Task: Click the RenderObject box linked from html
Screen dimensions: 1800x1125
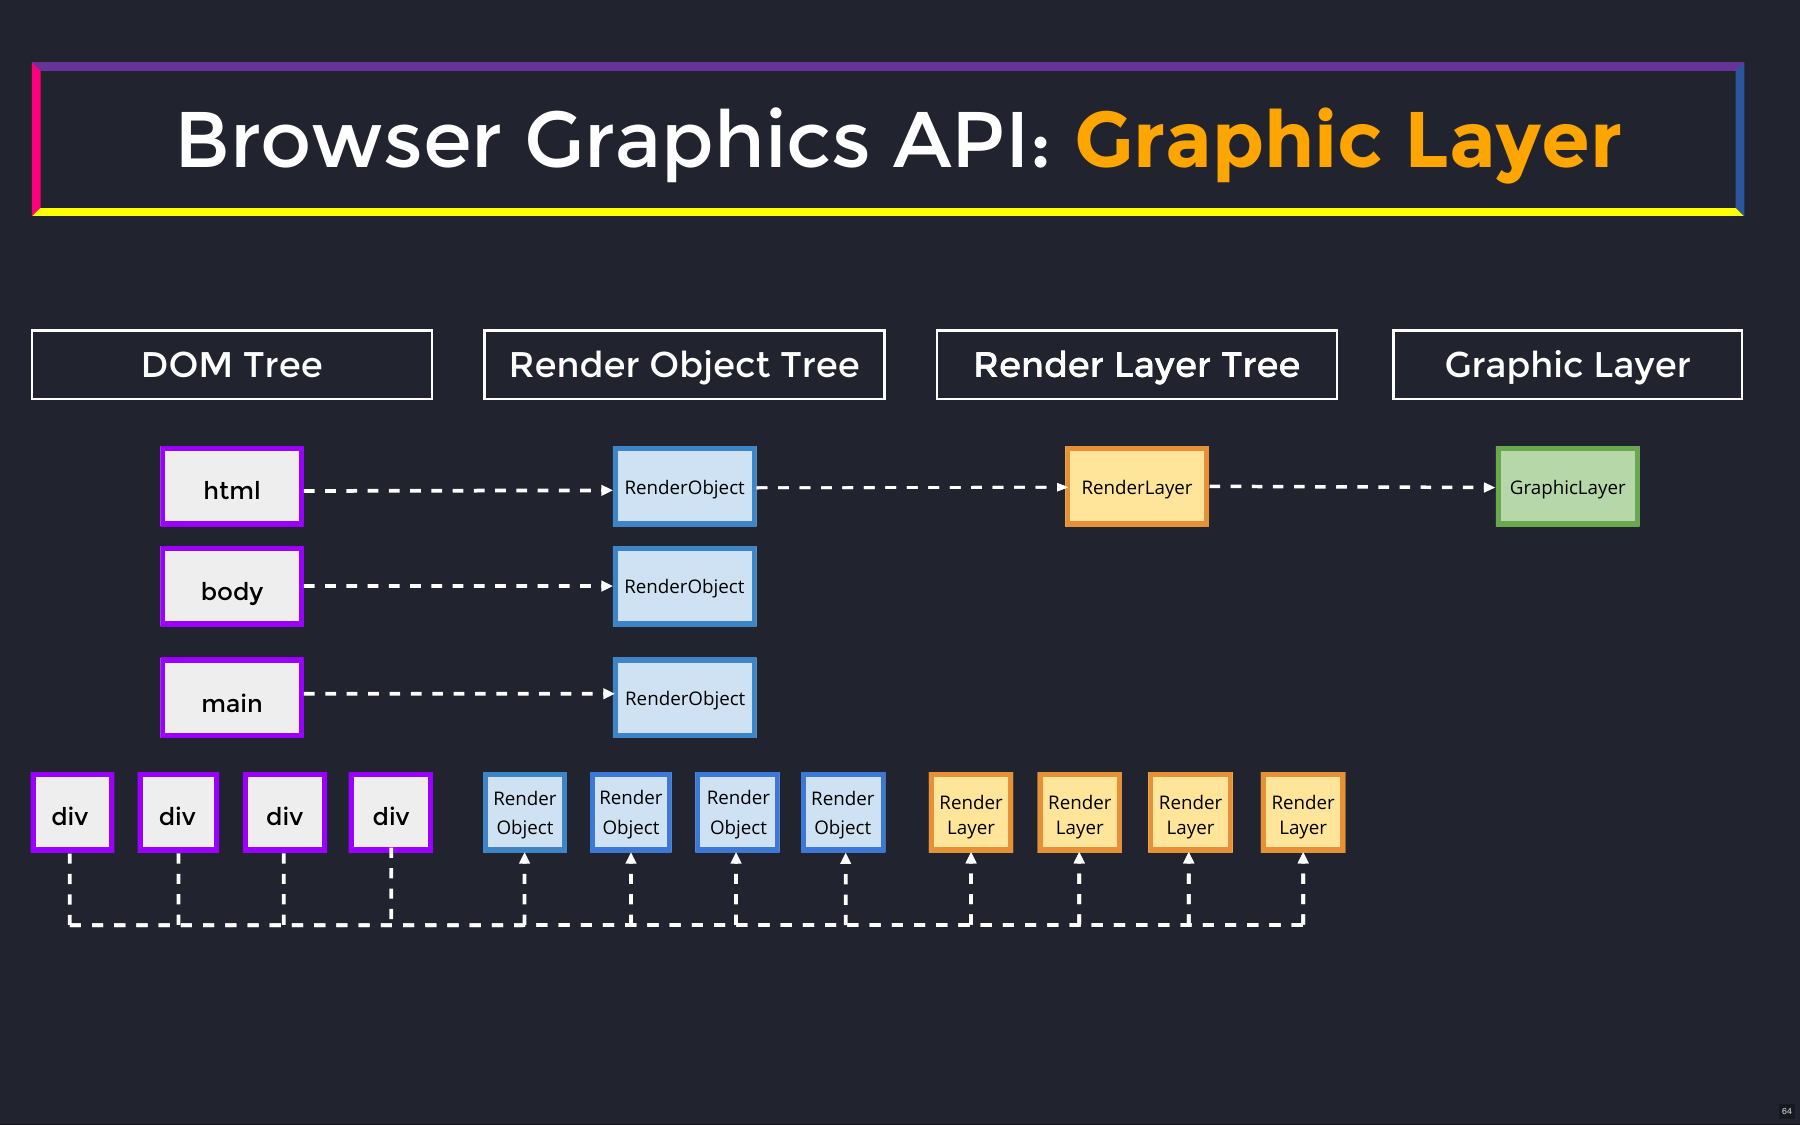Action: 685,487
